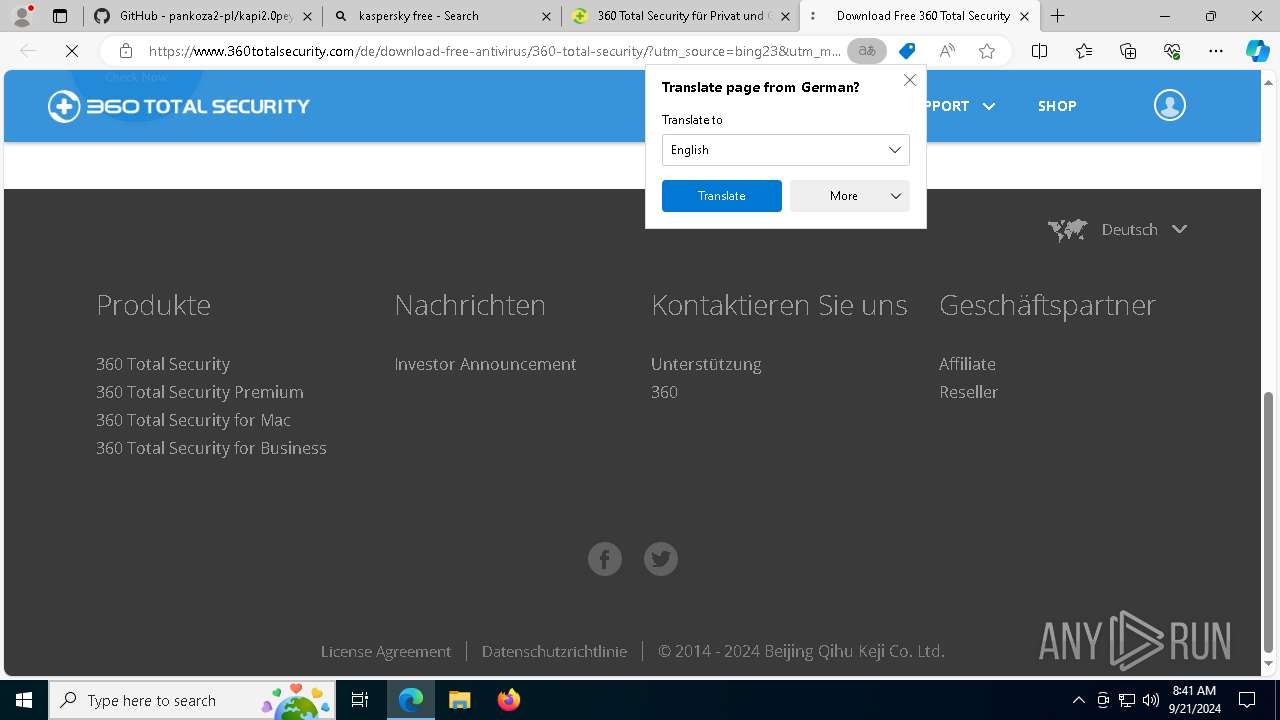The image size is (1280, 720).
Task: Open Read aloud icon
Action: (x=947, y=51)
